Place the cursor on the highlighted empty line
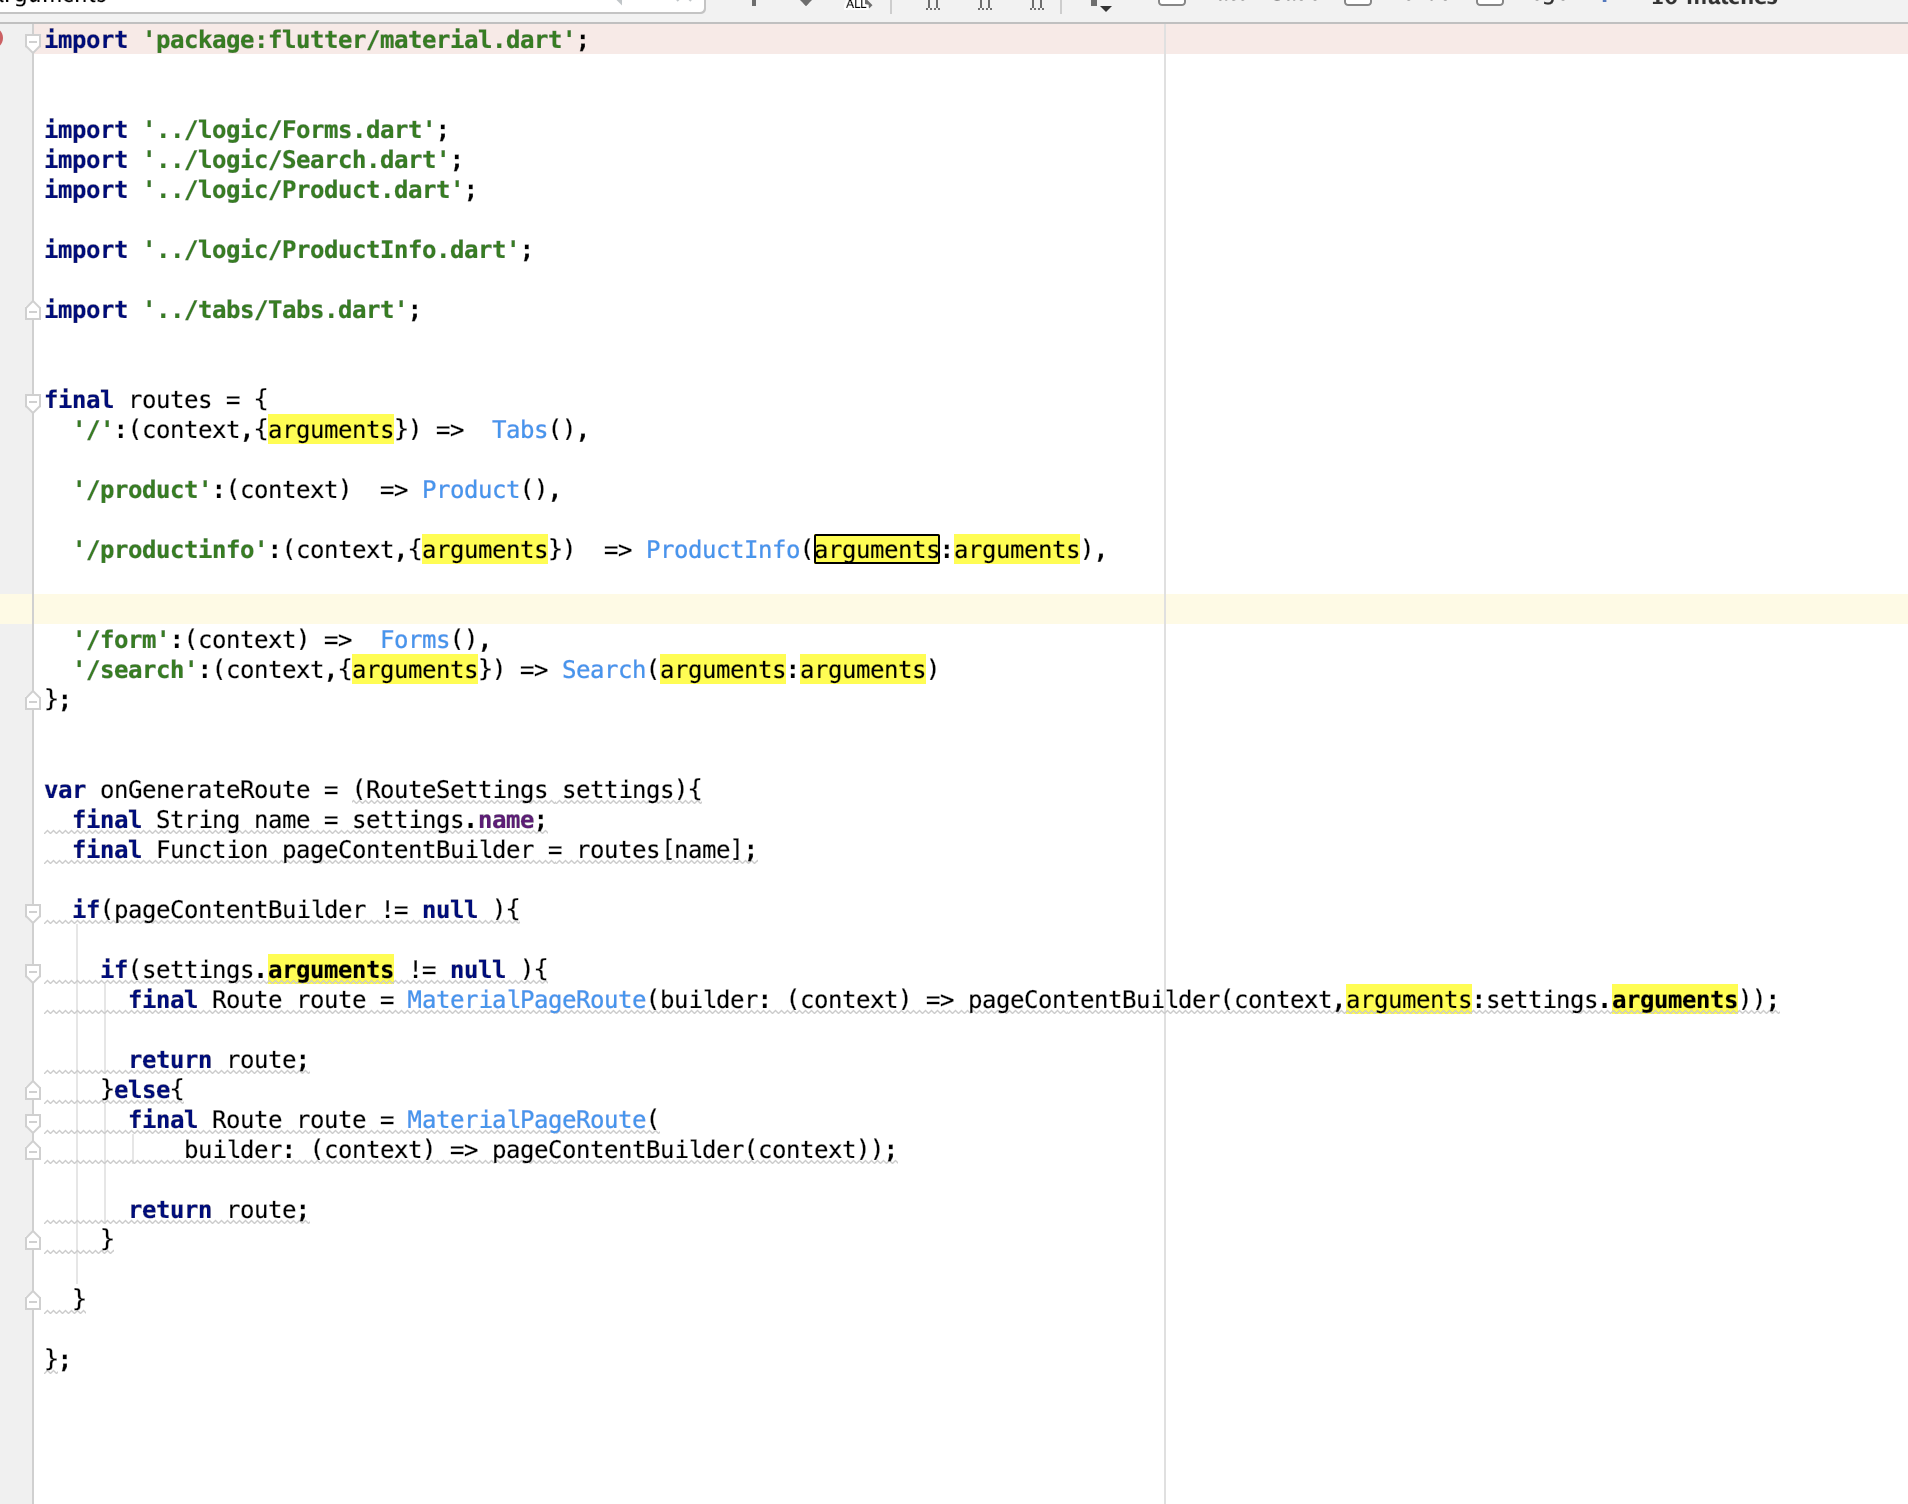 pos(600,609)
